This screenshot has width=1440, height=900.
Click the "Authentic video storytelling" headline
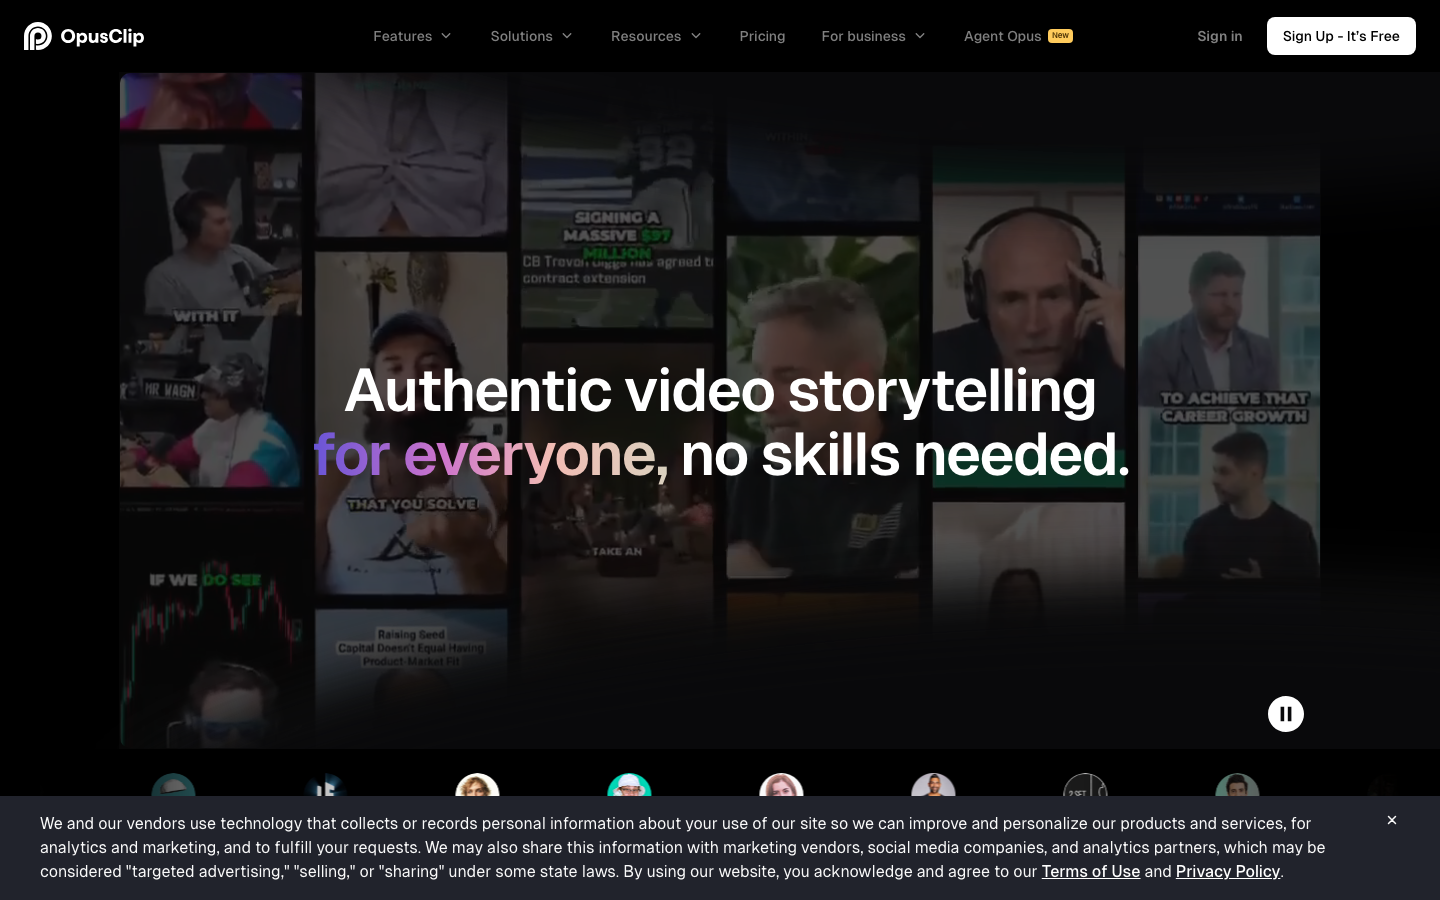(720, 390)
